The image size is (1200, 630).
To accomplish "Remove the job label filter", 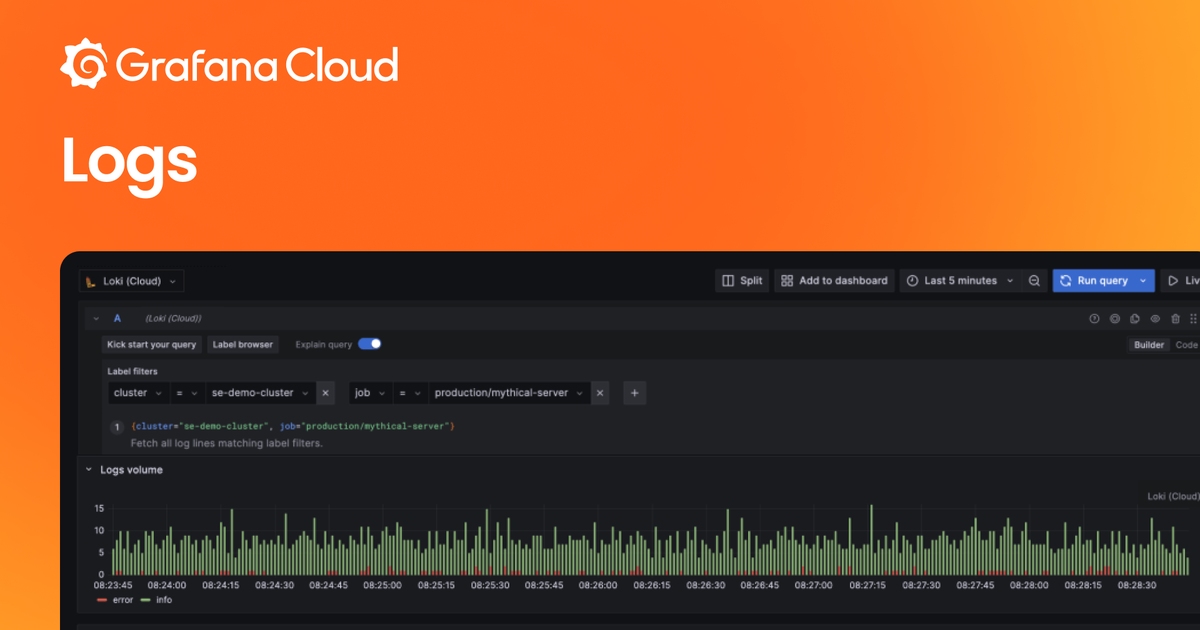I will point(600,393).
